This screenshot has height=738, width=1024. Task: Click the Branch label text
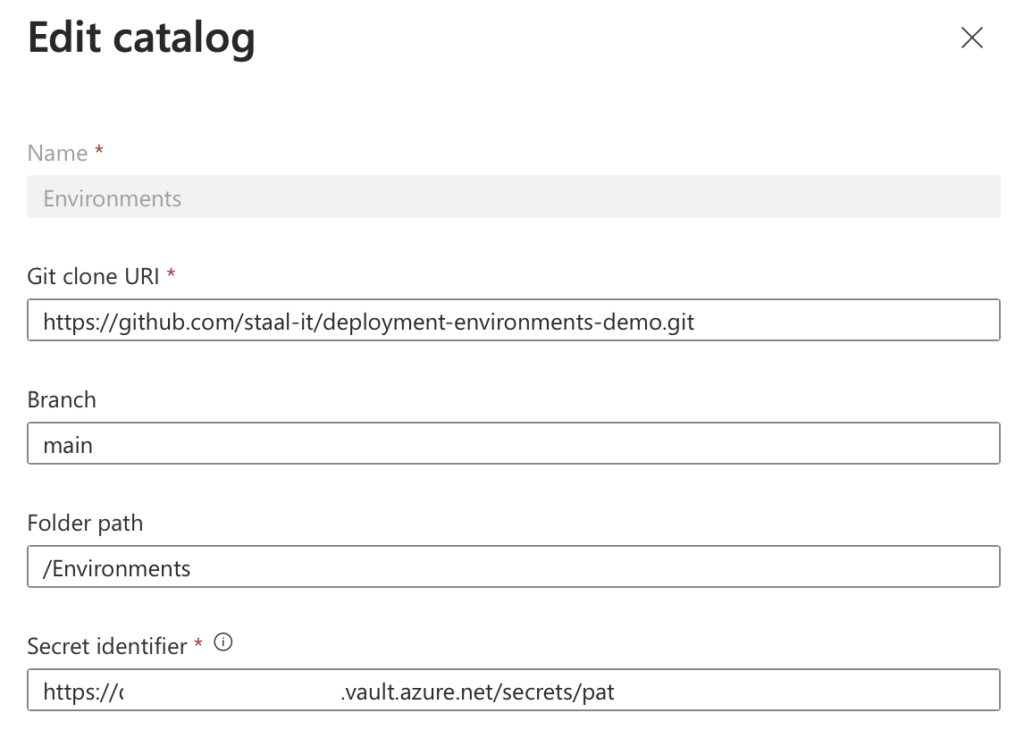click(61, 400)
